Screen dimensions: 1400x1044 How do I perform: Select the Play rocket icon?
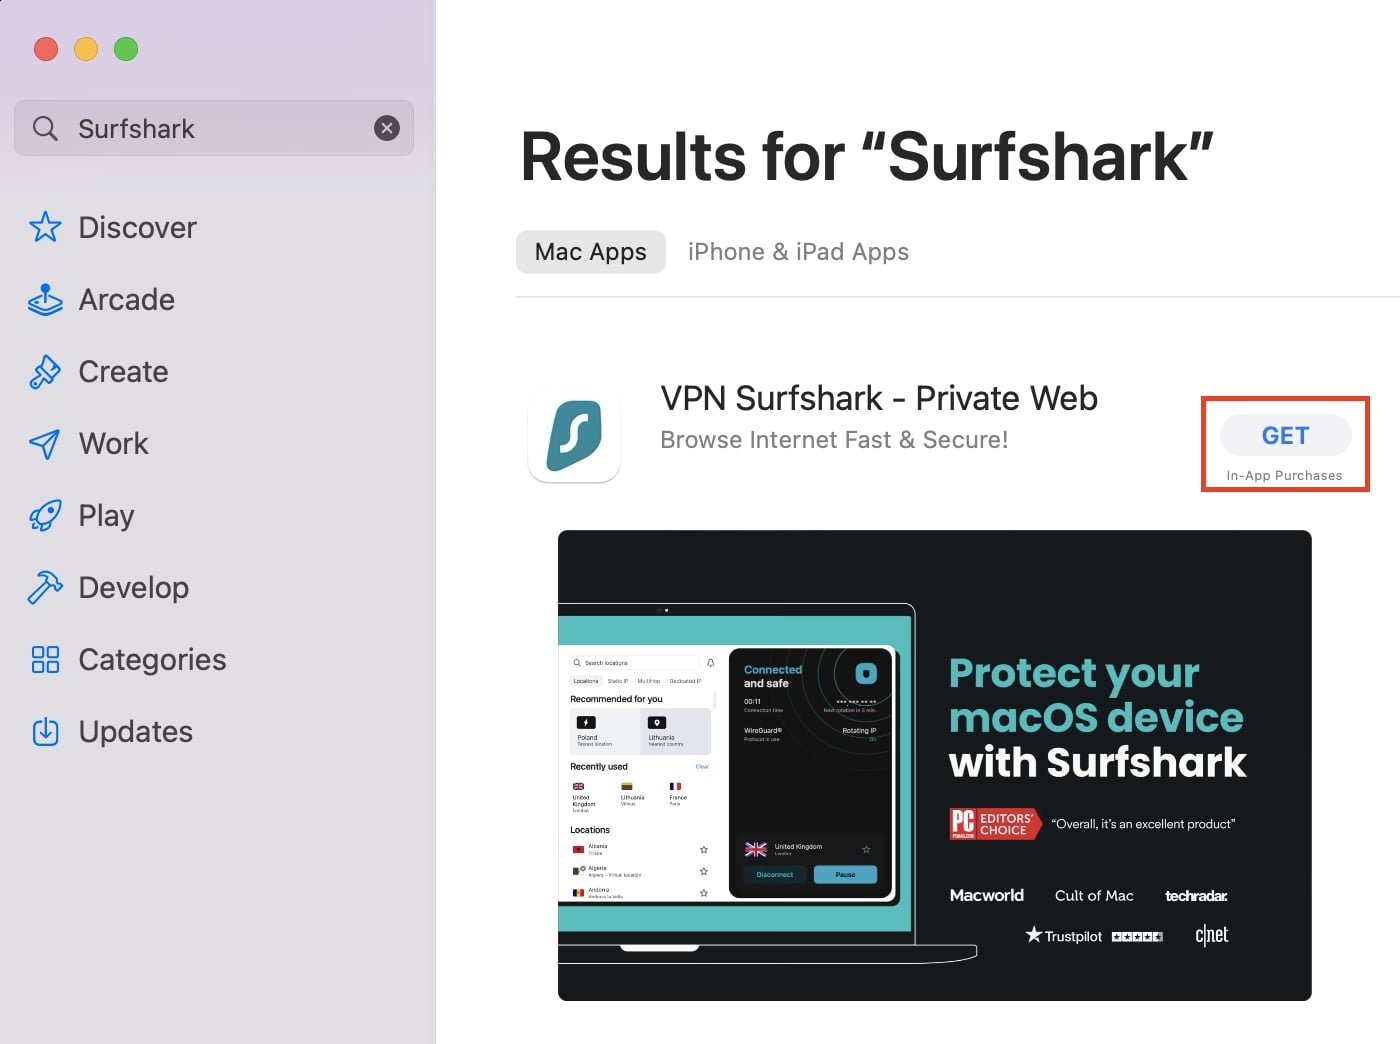(x=45, y=515)
